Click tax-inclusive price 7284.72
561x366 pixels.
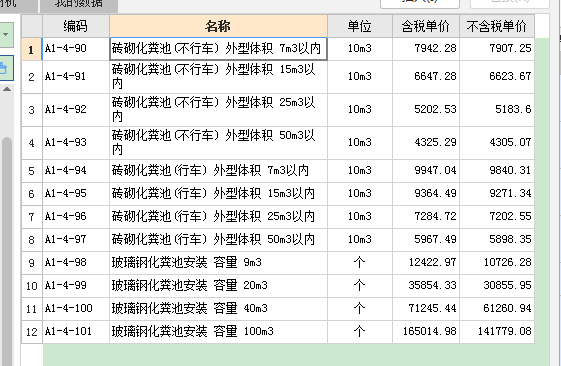click(x=426, y=217)
